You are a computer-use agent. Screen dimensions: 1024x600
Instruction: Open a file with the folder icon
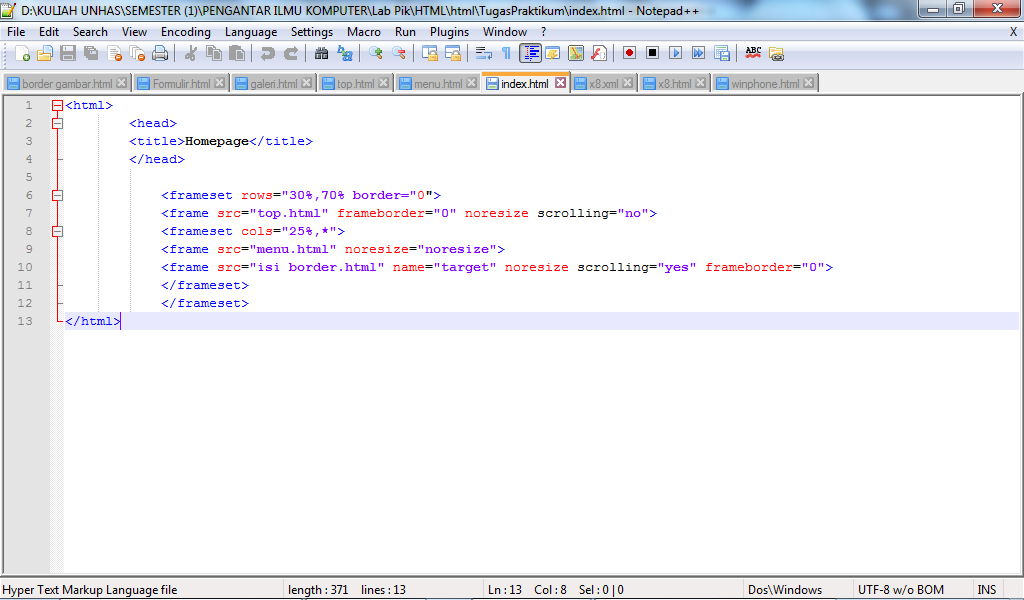point(44,54)
